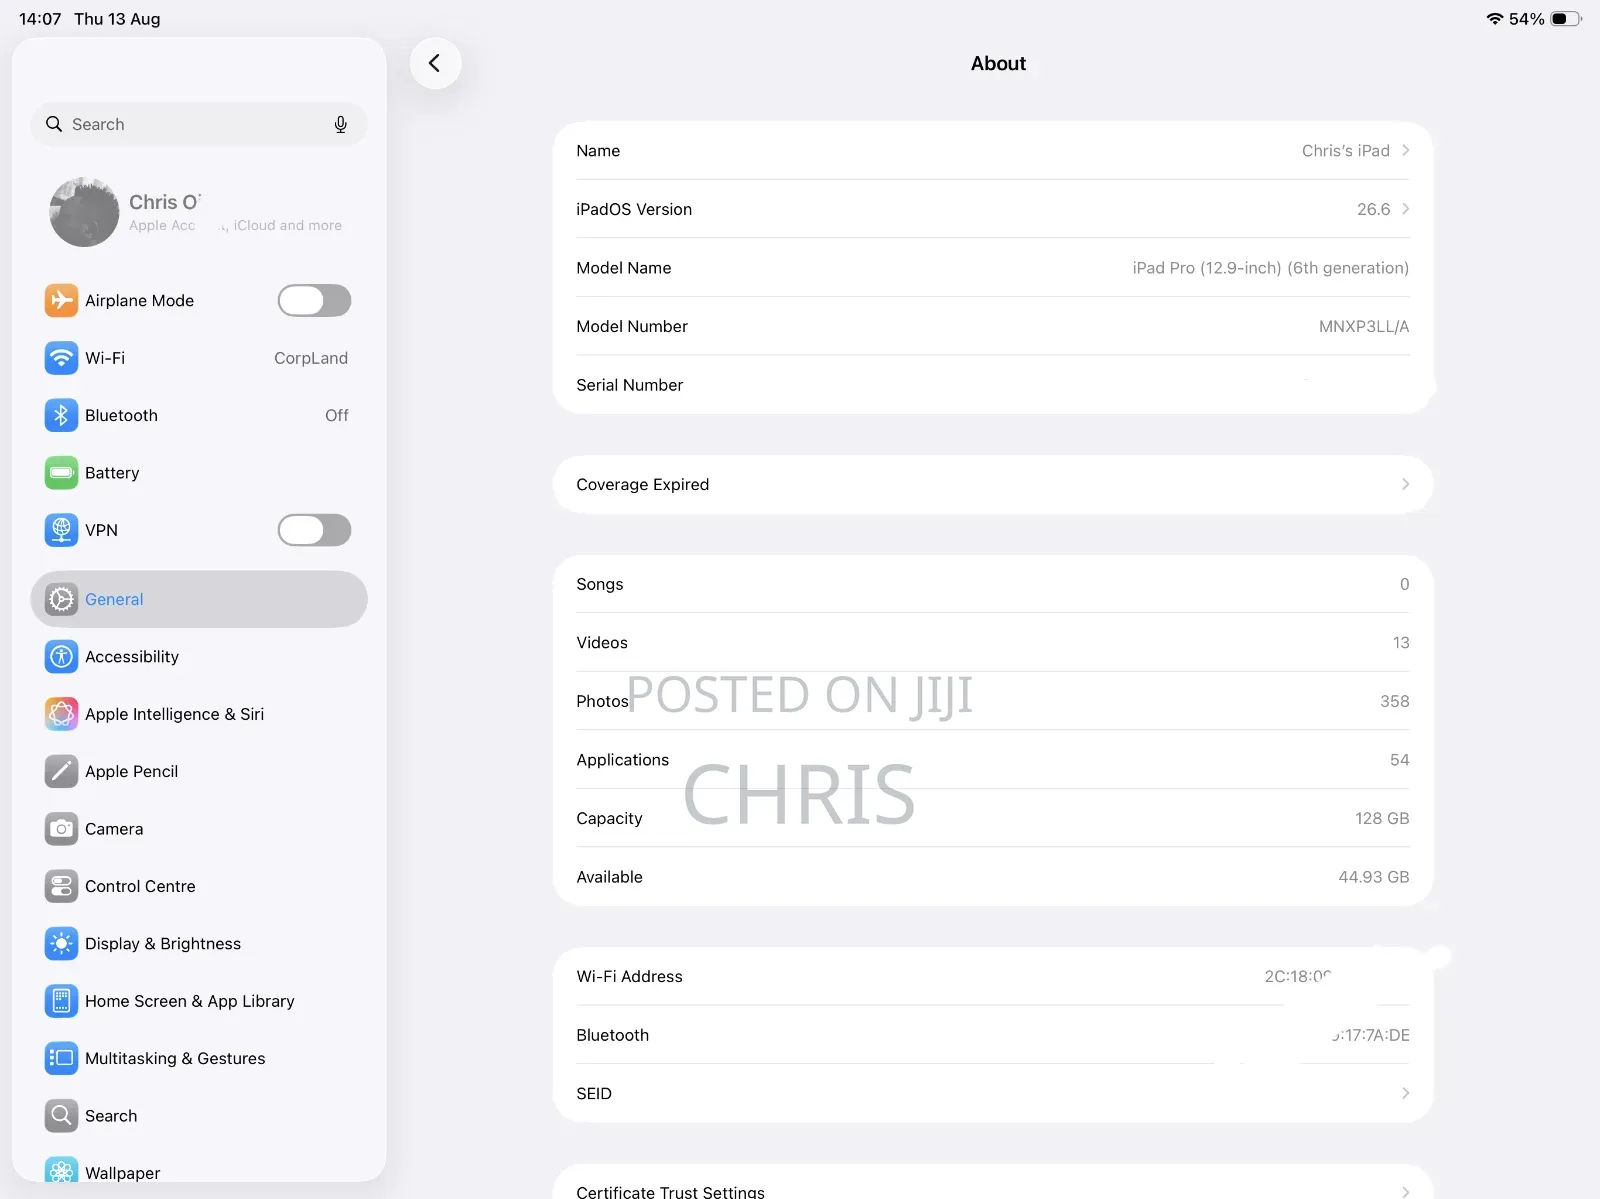1600x1199 pixels.
Task: Turn on the VPN switch
Action: (x=314, y=530)
